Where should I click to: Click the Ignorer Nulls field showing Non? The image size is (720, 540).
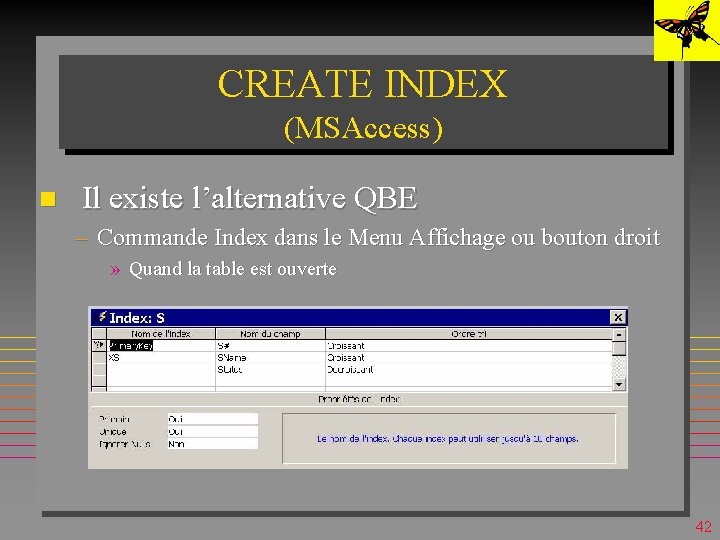click(x=213, y=444)
